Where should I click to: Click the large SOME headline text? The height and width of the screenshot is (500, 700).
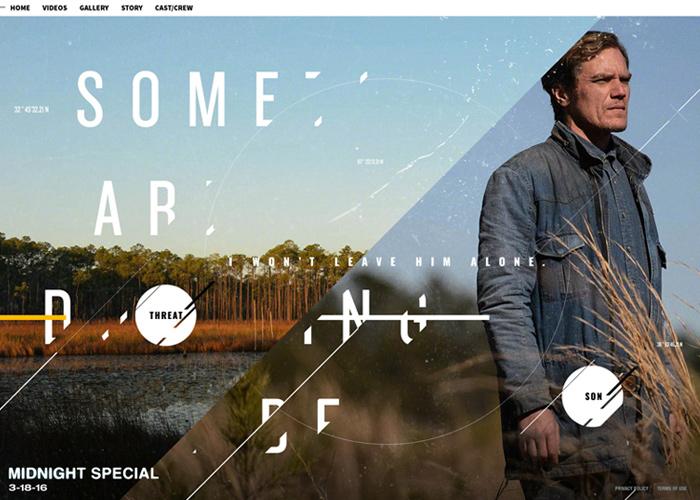point(179,99)
